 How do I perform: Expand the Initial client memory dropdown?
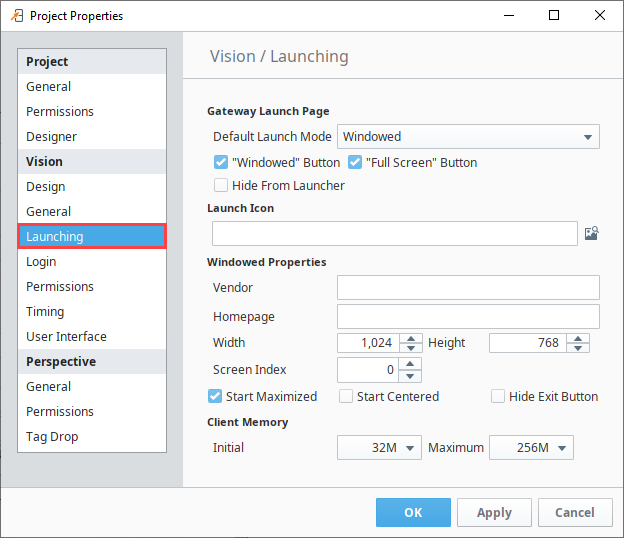click(x=379, y=447)
